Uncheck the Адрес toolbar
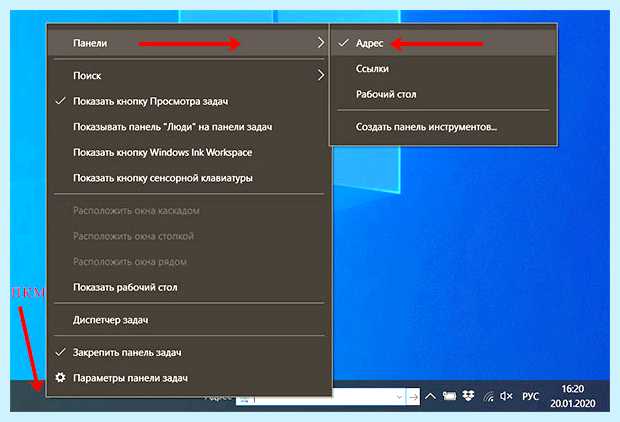Screen dimensions: 620x422 (443, 43)
